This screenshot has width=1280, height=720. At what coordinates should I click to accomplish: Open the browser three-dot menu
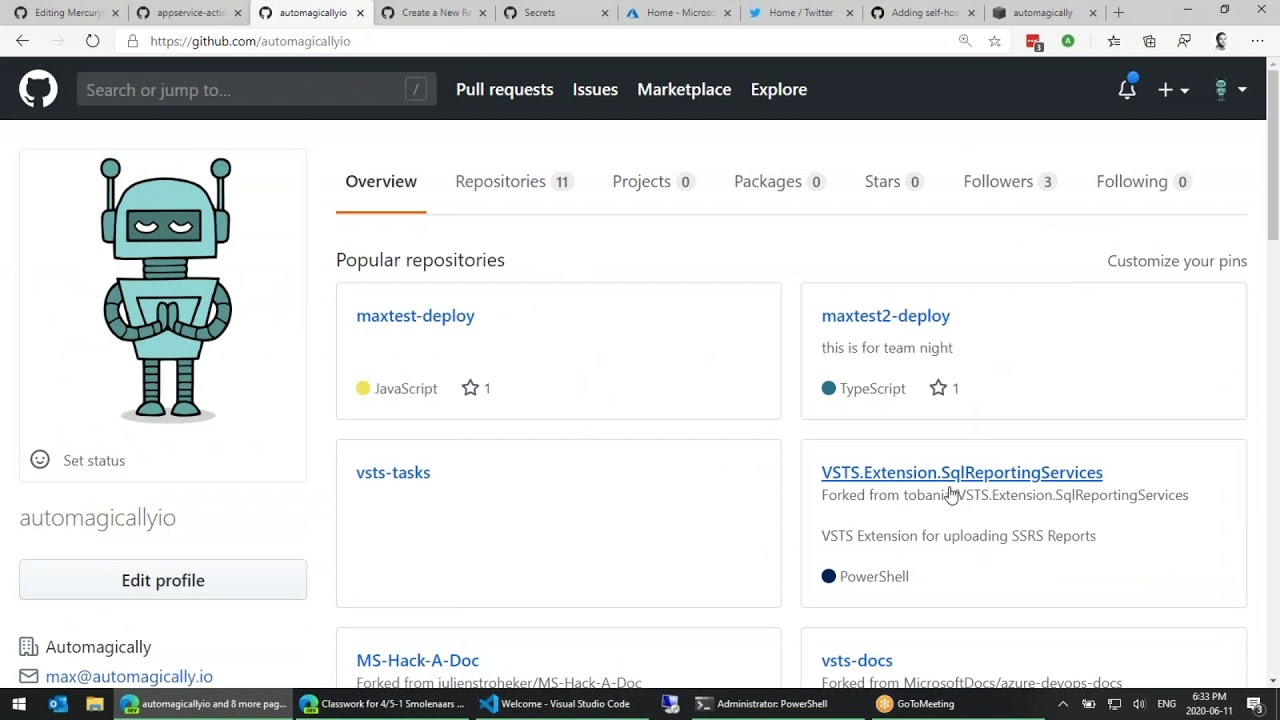click(x=1257, y=41)
